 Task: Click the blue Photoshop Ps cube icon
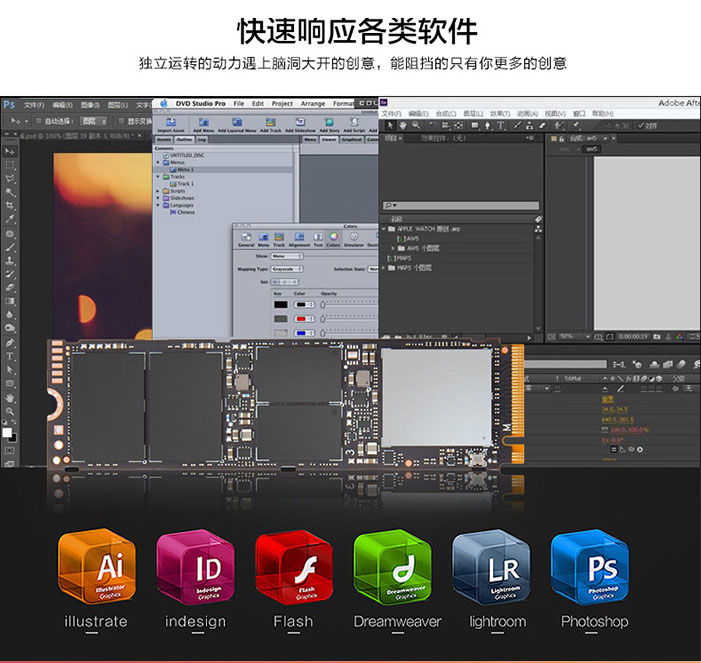pyautogui.click(x=590, y=567)
